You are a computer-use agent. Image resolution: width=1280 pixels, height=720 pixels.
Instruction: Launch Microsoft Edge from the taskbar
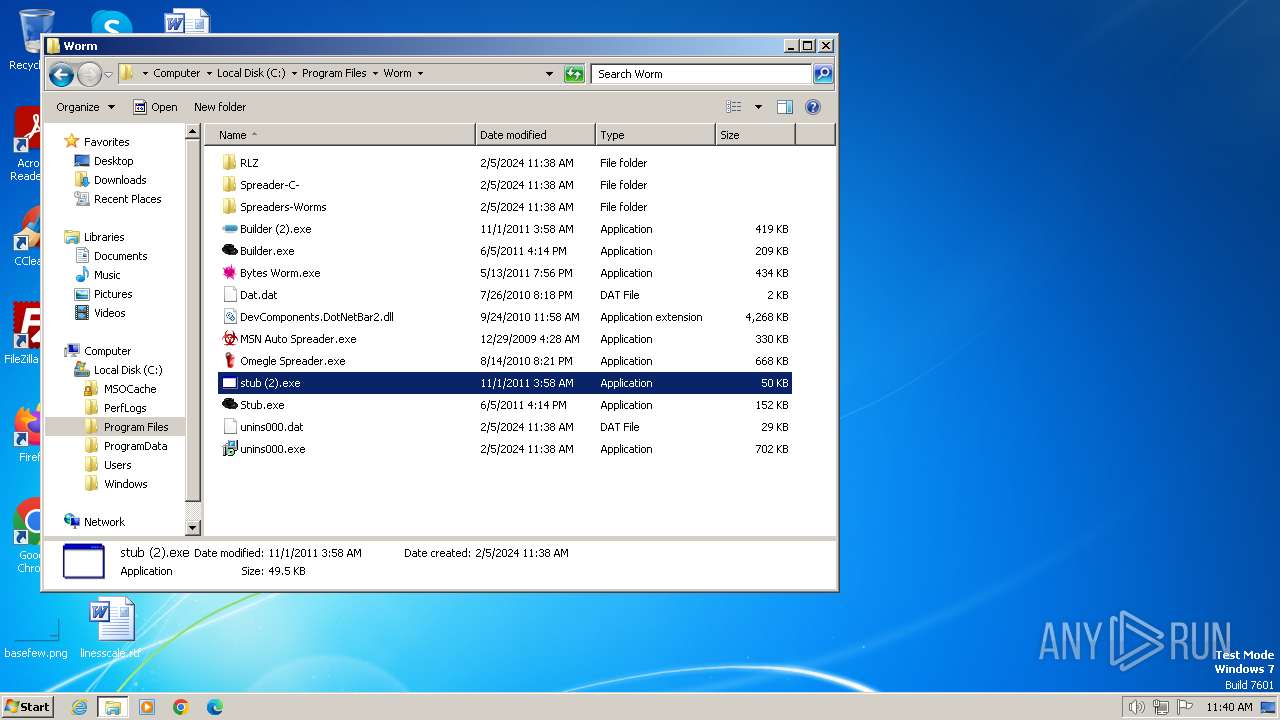(215, 707)
